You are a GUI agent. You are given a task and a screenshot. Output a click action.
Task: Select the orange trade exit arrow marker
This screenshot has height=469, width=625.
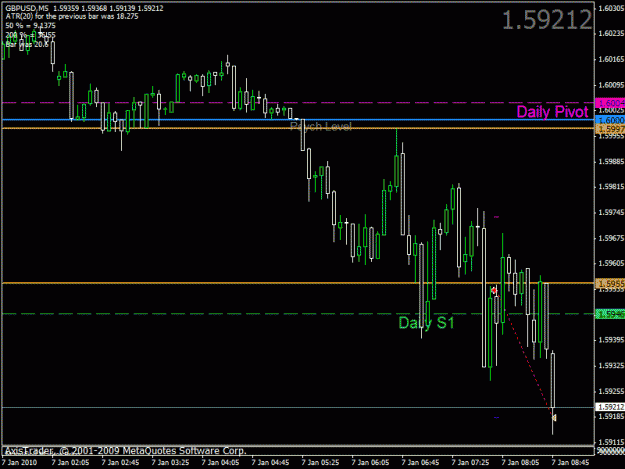coord(554,418)
